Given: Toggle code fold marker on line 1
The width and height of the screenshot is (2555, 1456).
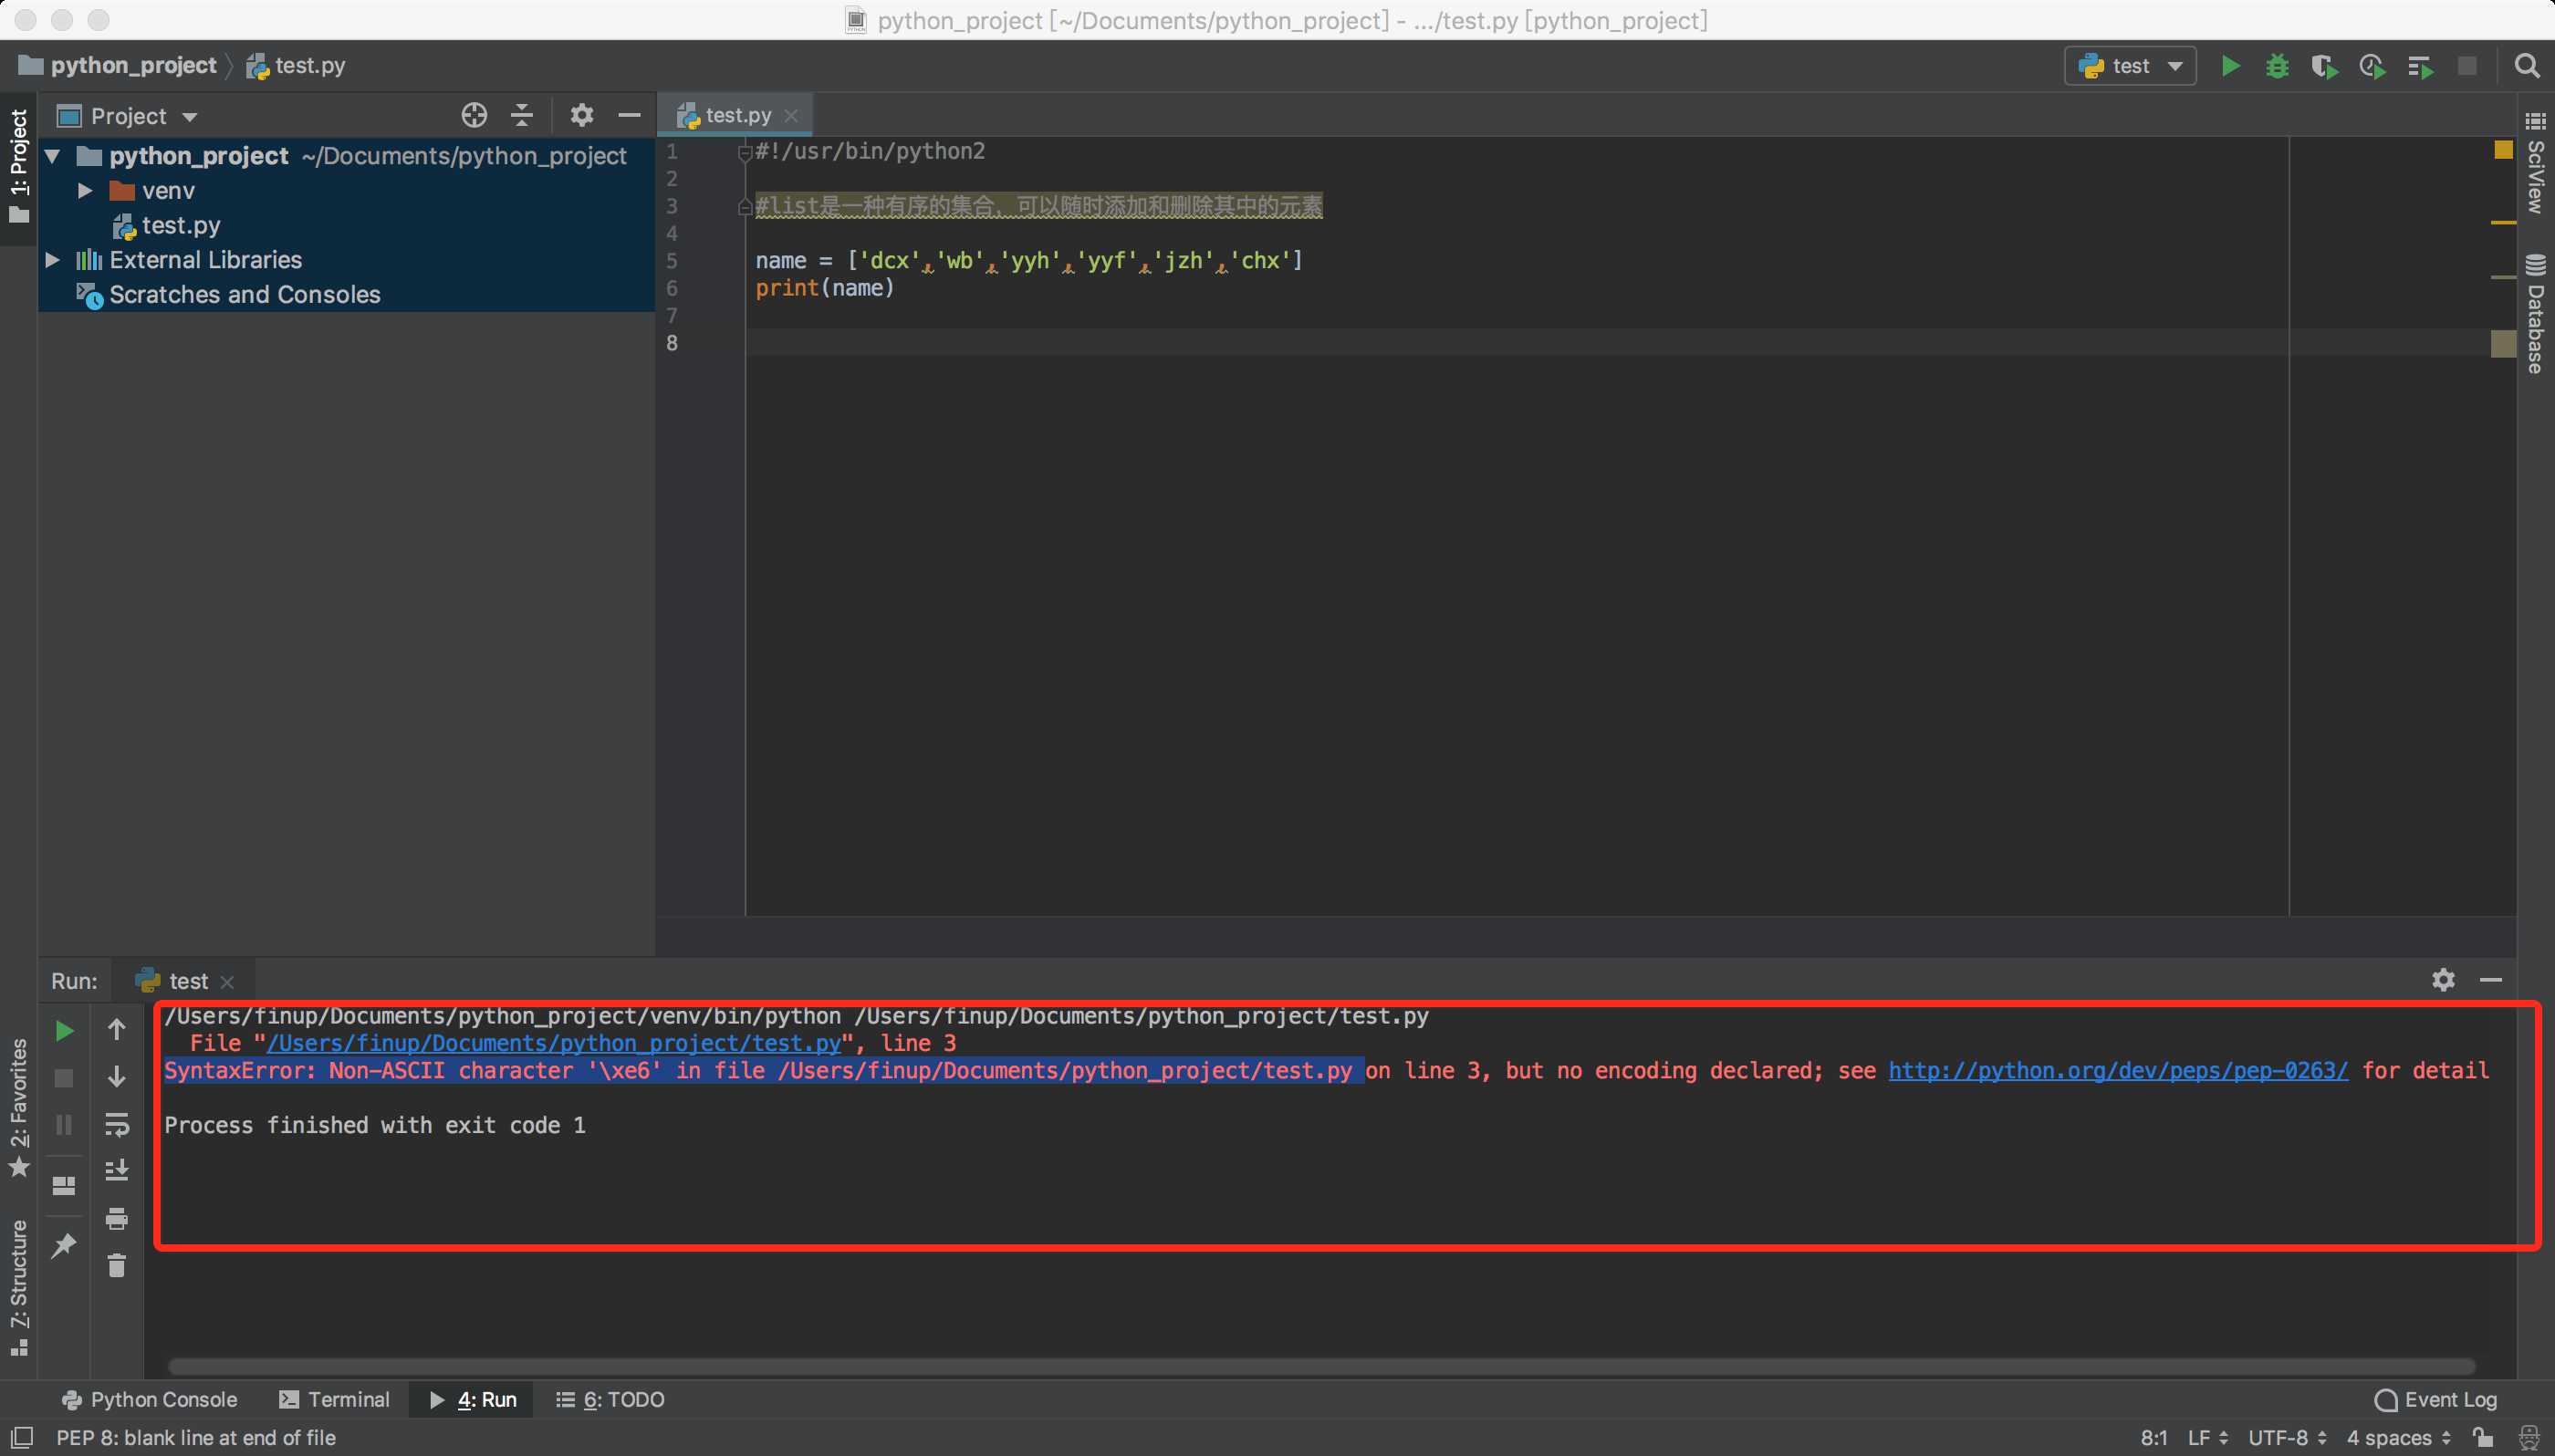Looking at the screenshot, I should pos(744,152).
